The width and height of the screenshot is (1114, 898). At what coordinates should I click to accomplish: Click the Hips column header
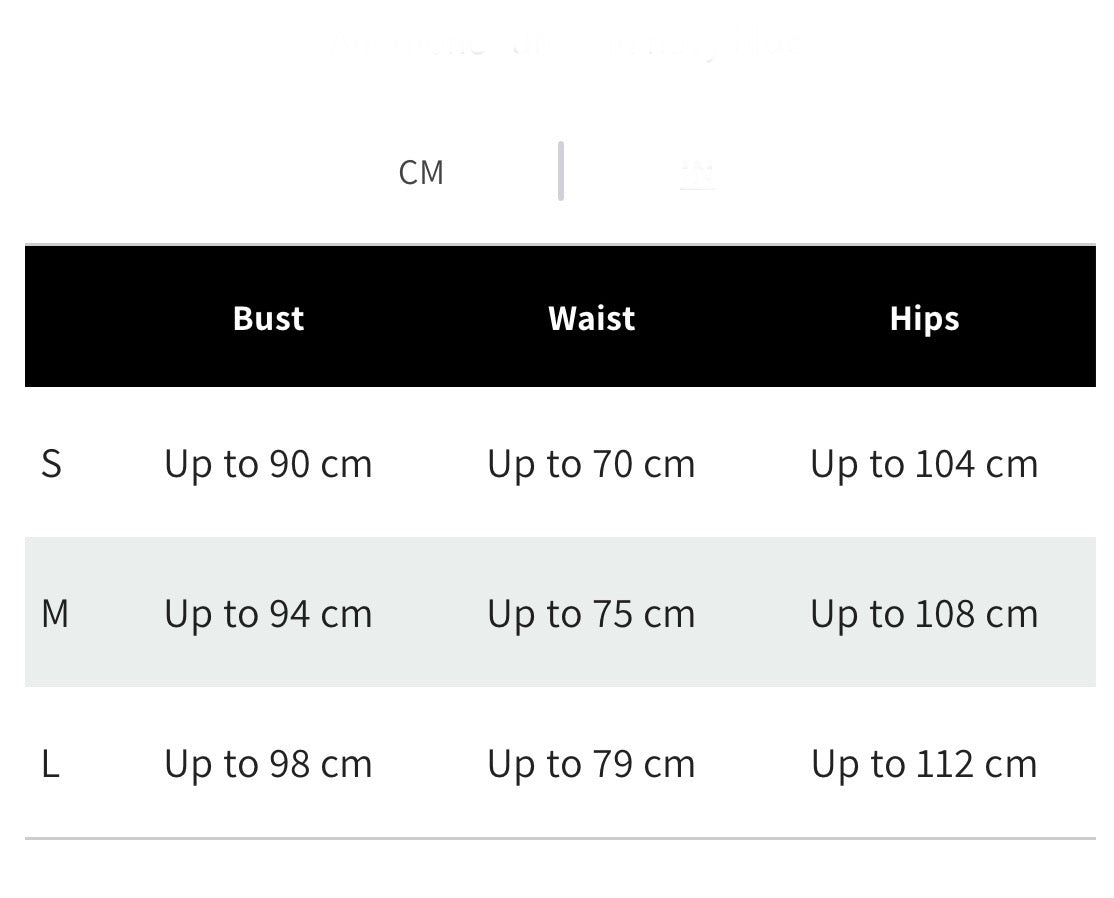(x=924, y=318)
